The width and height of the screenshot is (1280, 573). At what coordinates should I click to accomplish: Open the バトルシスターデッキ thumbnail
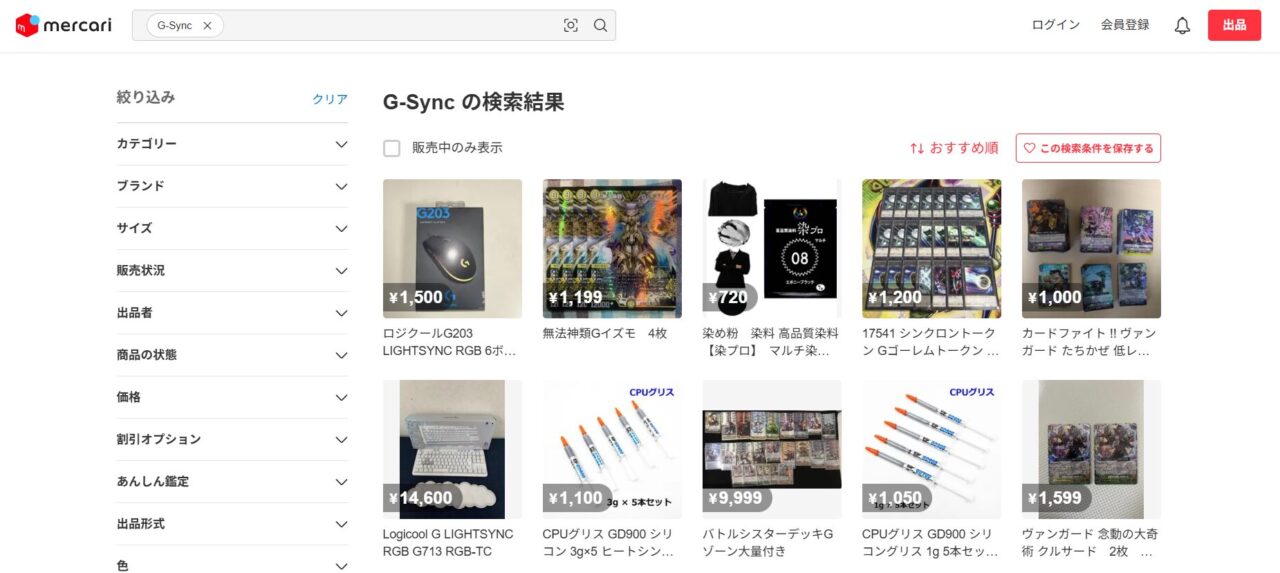772,449
